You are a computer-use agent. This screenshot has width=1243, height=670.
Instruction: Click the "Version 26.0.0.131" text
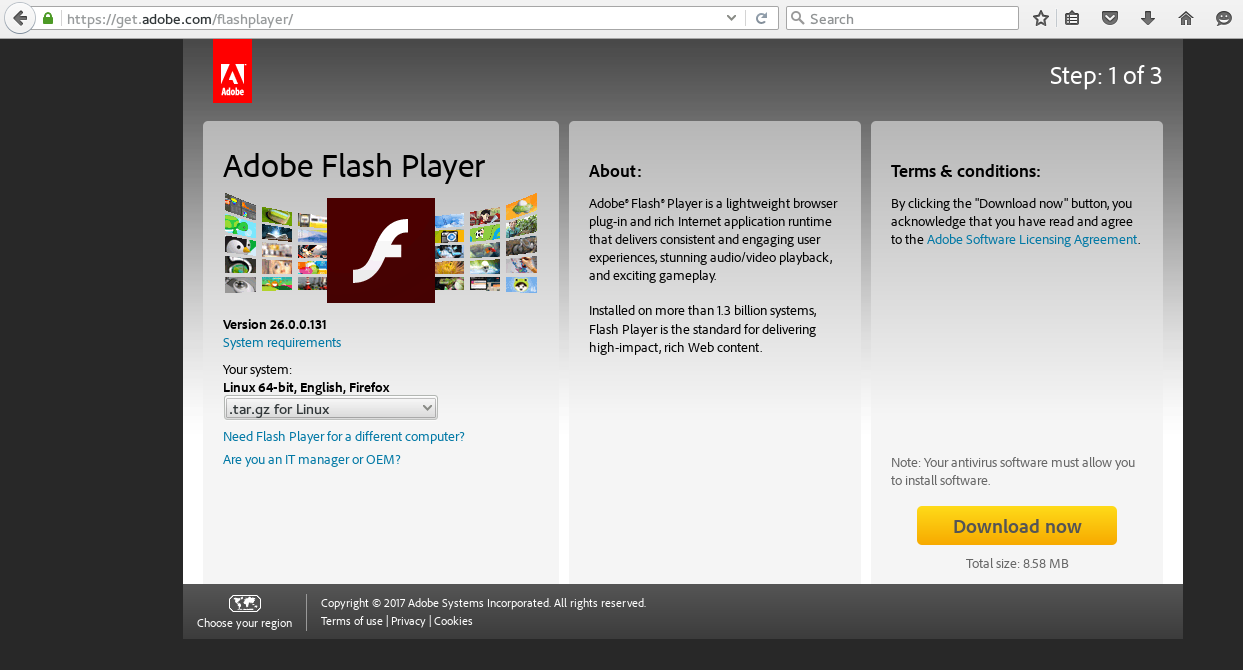275,324
